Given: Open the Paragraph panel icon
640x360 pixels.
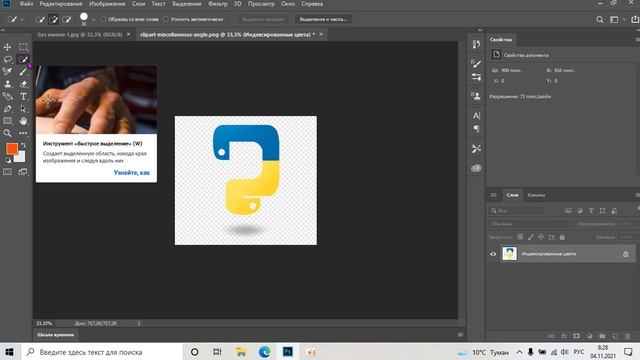Looking at the screenshot, I should tap(476, 129).
